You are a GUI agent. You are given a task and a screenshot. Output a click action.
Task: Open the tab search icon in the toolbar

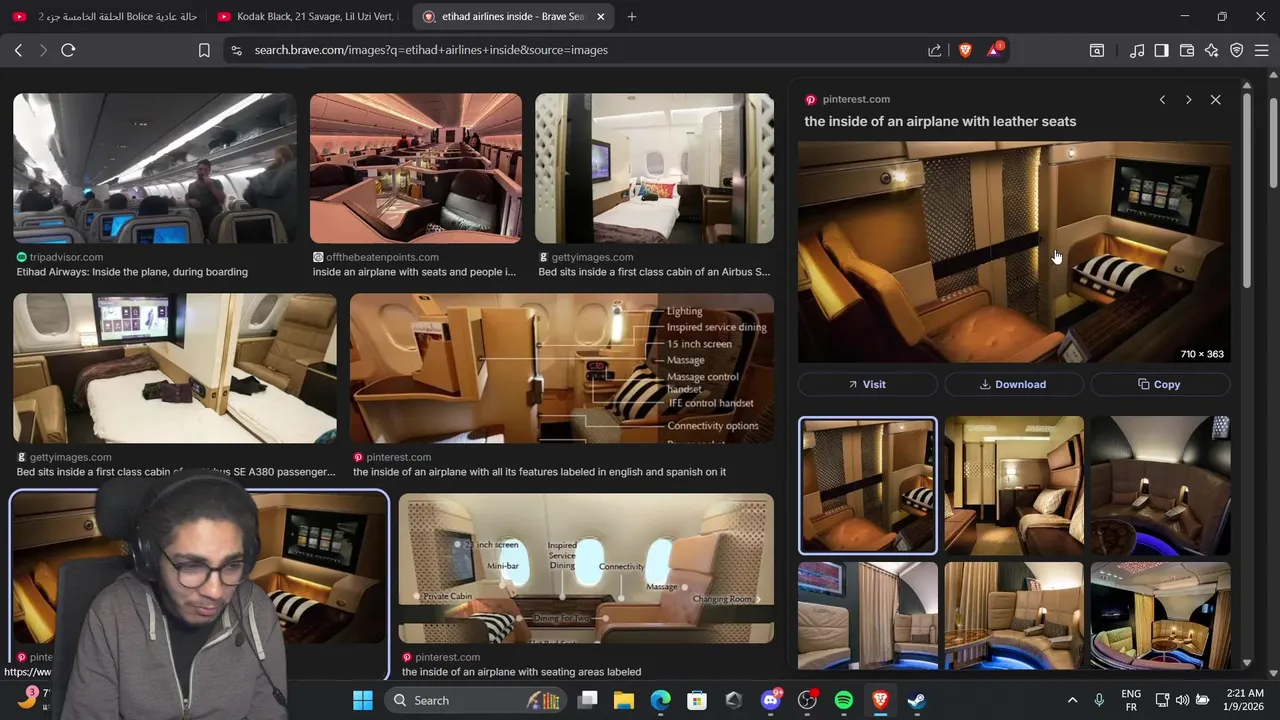1097,50
